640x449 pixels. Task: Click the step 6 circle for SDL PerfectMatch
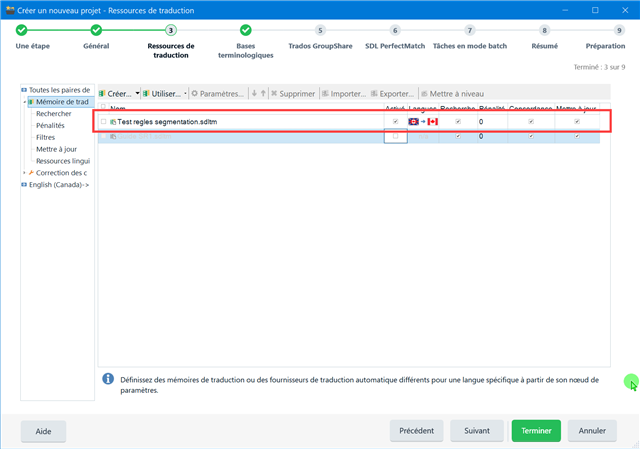coord(395,30)
